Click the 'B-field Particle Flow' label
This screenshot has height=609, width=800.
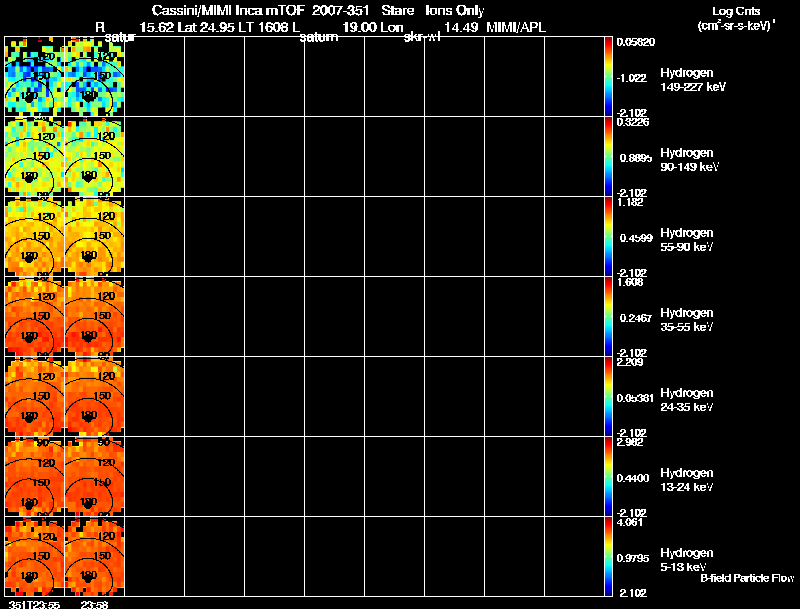[x=747, y=578]
